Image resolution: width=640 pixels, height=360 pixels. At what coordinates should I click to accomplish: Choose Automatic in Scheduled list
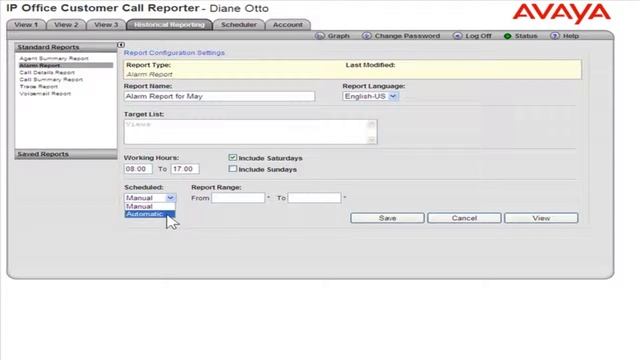click(150, 214)
